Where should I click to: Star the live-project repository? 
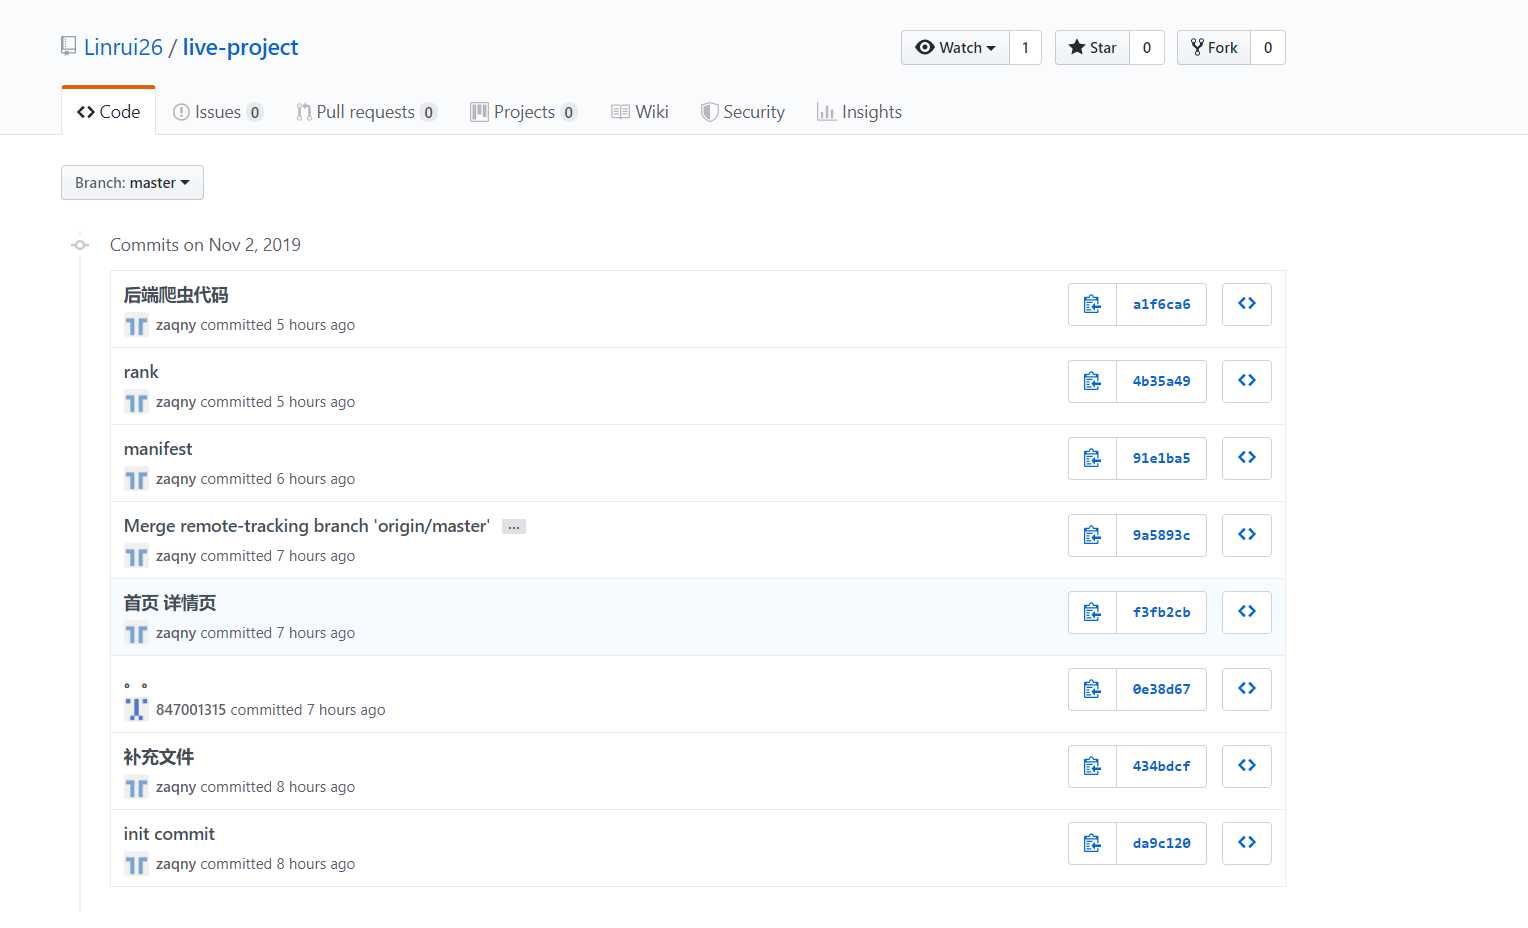(1092, 48)
